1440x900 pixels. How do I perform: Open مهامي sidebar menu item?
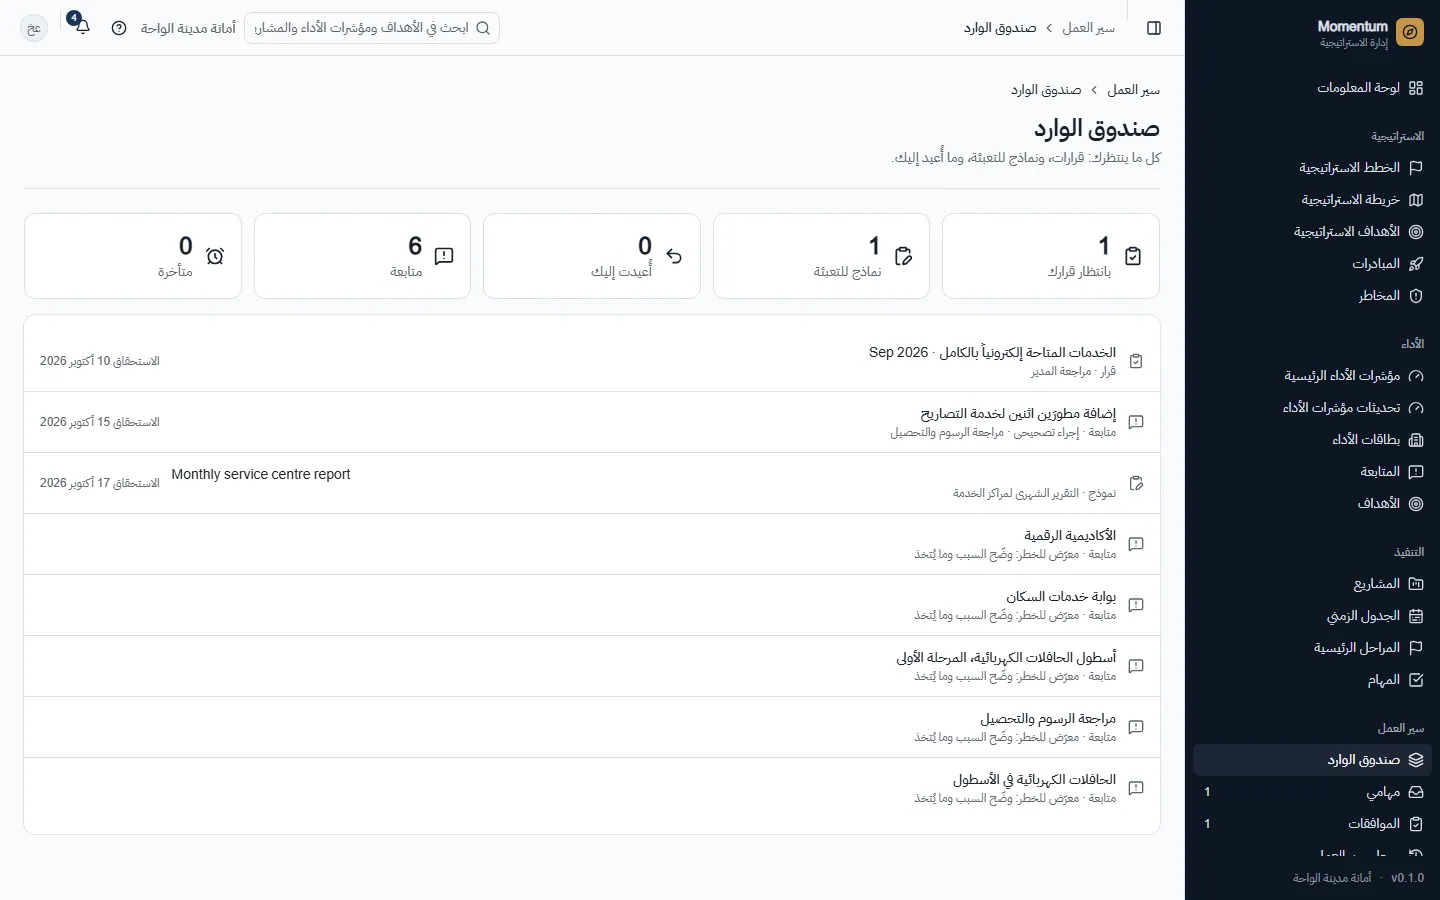tap(1312, 792)
